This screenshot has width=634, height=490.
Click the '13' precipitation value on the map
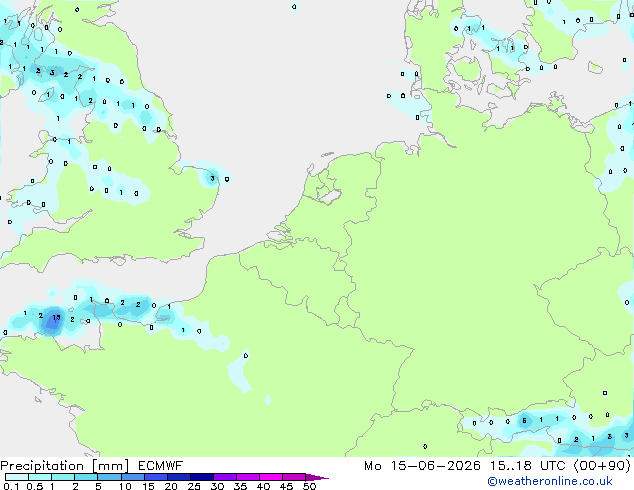tap(56, 317)
